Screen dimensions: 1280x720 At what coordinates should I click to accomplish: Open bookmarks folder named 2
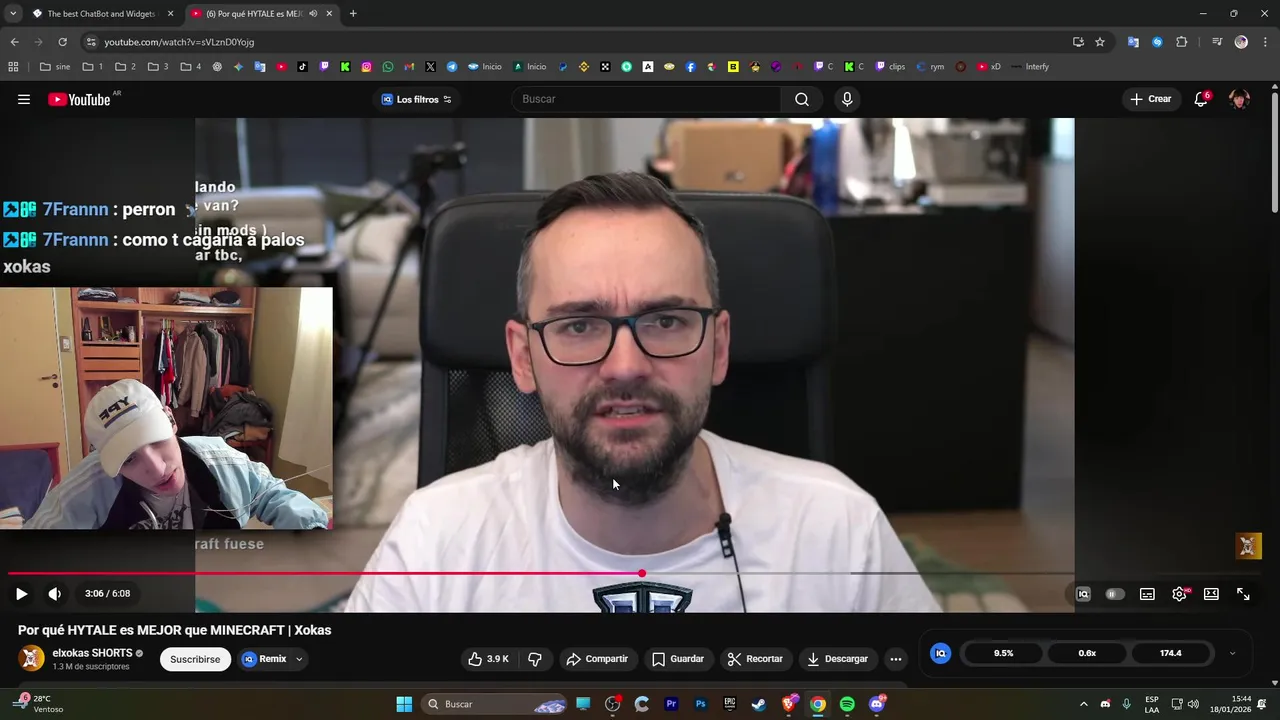coord(125,67)
